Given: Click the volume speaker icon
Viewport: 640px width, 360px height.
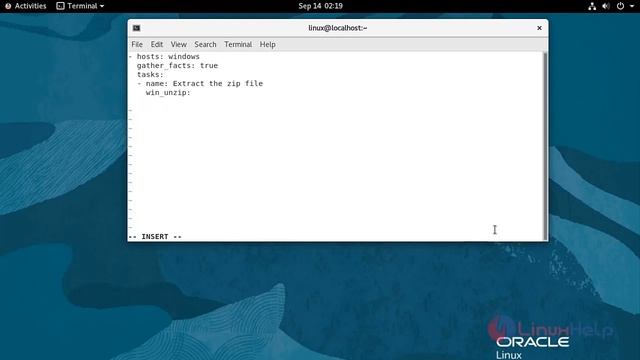Looking at the screenshot, I should point(606,6).
